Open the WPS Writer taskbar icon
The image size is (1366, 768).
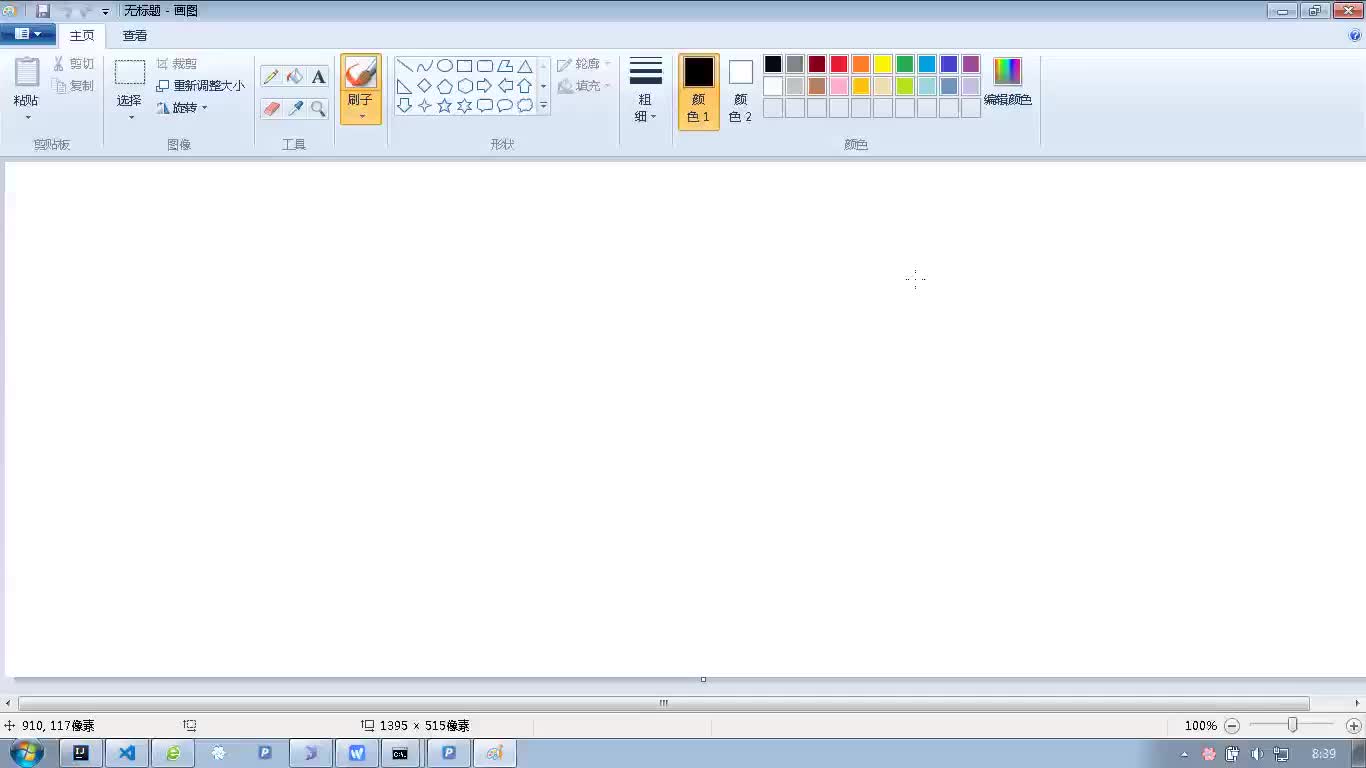point(357,753)
